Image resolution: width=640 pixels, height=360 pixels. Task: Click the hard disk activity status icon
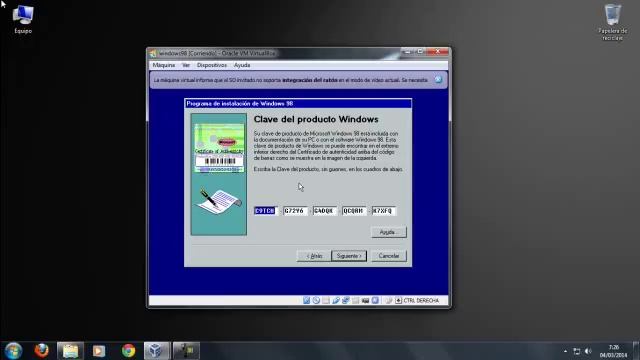(307, 300)
